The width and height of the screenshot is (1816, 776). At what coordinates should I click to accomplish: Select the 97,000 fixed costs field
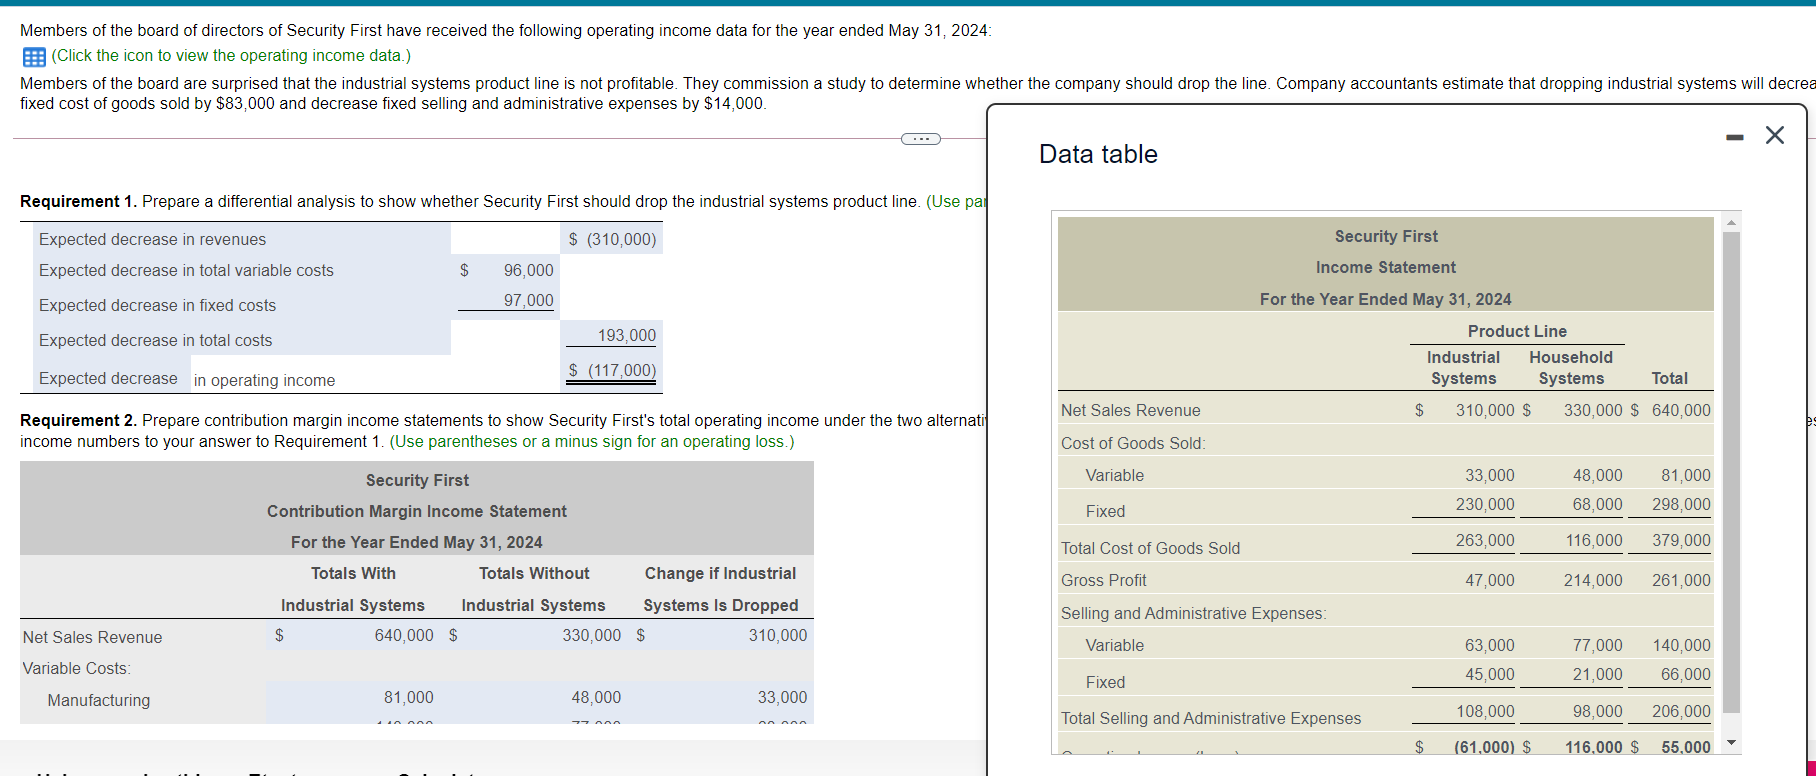click(506, 300)
